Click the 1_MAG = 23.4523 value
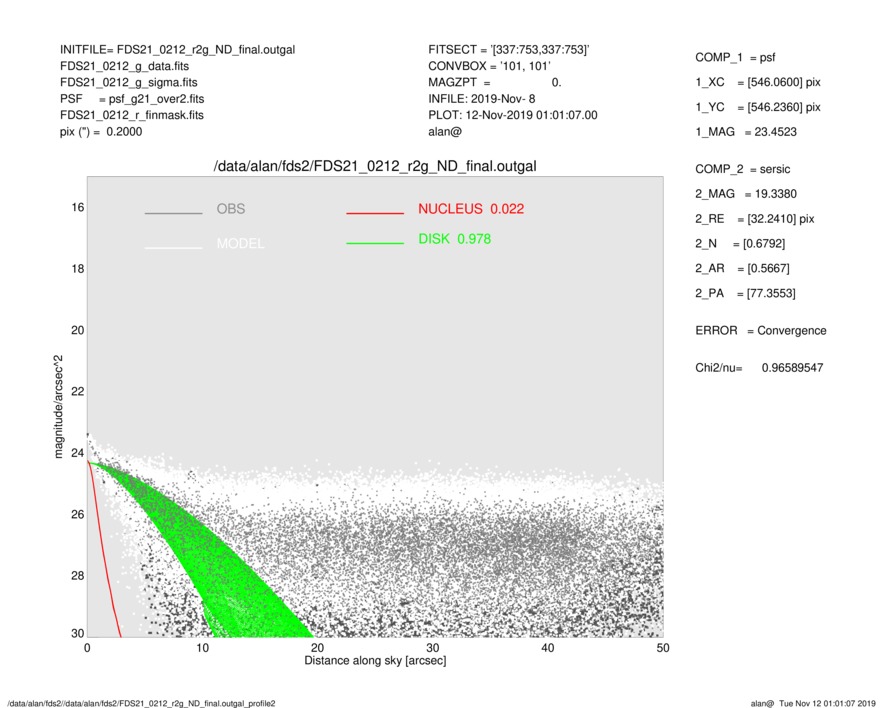Image resolution: width=885 pixels, height=708 pixels. point(746,132)
